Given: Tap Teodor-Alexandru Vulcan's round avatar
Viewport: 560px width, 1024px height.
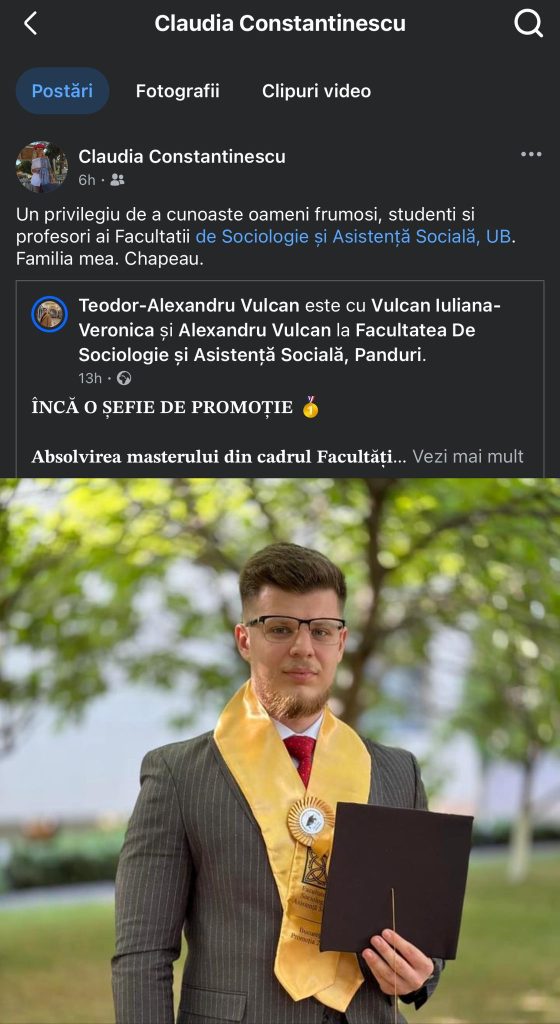Looking at the screenshot, I should [x=50, y=314].
